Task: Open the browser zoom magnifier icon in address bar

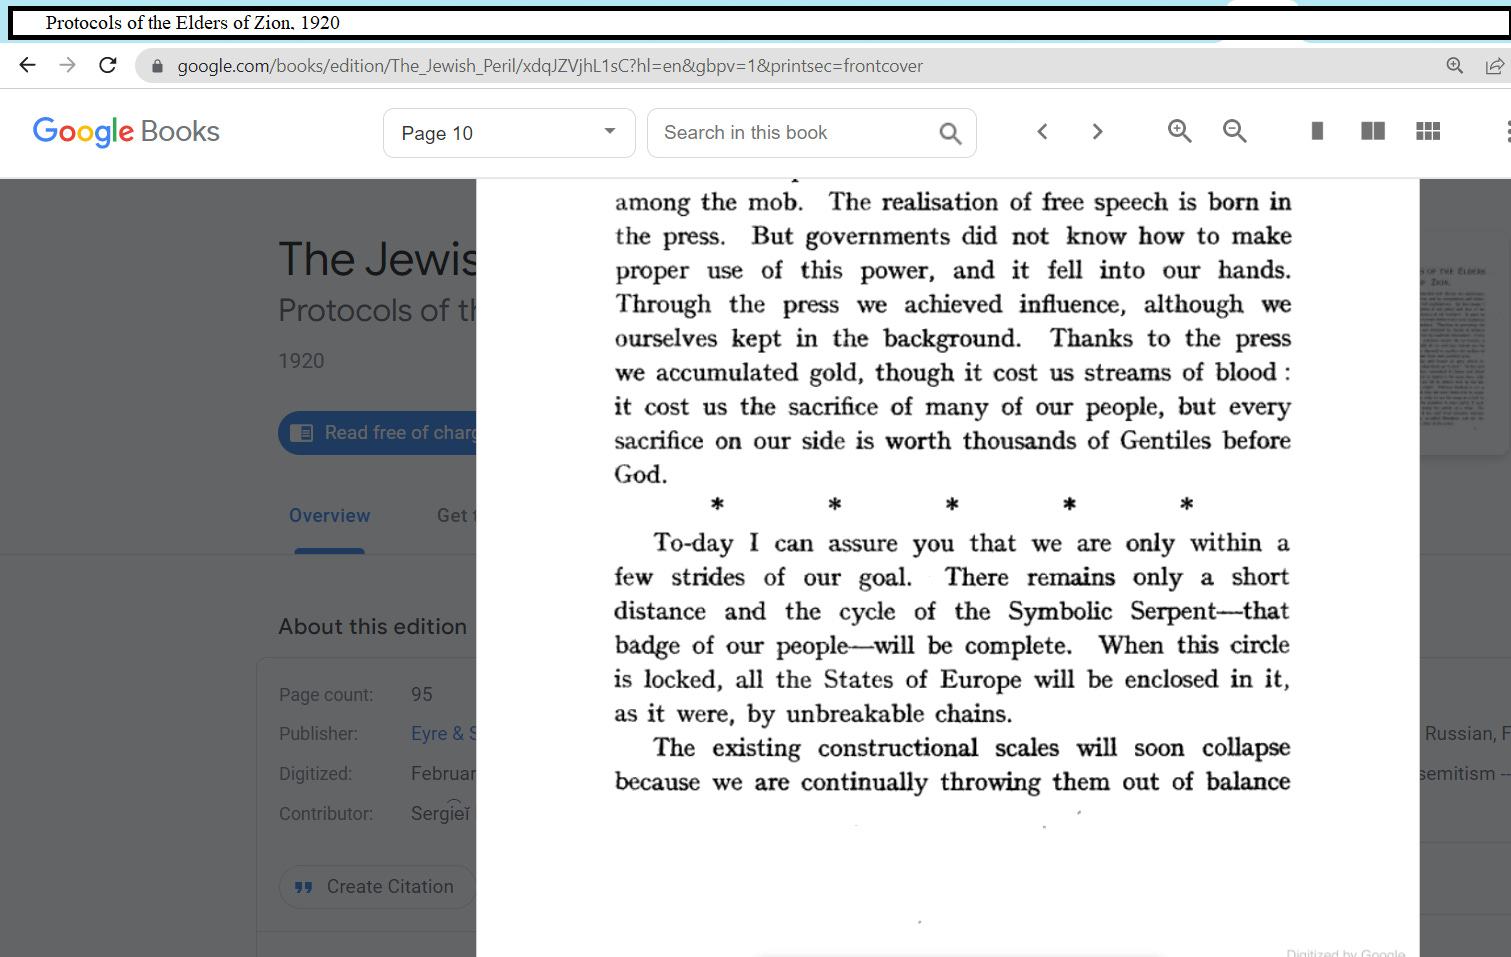Action: [x=1455, y=66]
